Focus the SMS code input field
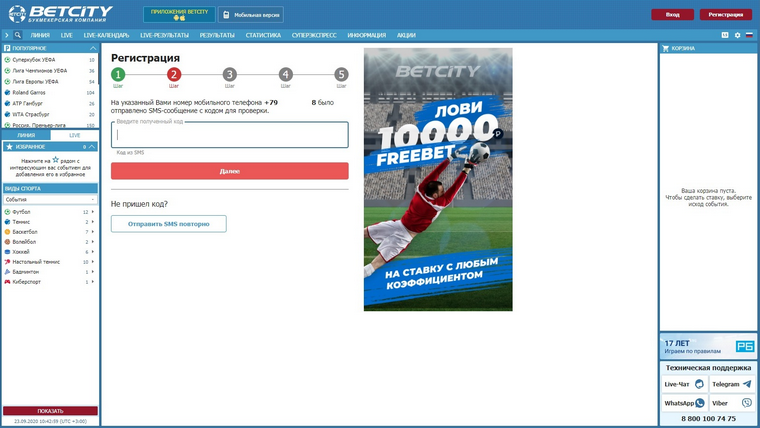Image resolution: width=760 pixels, height=428 pixels. coord(230,135)
